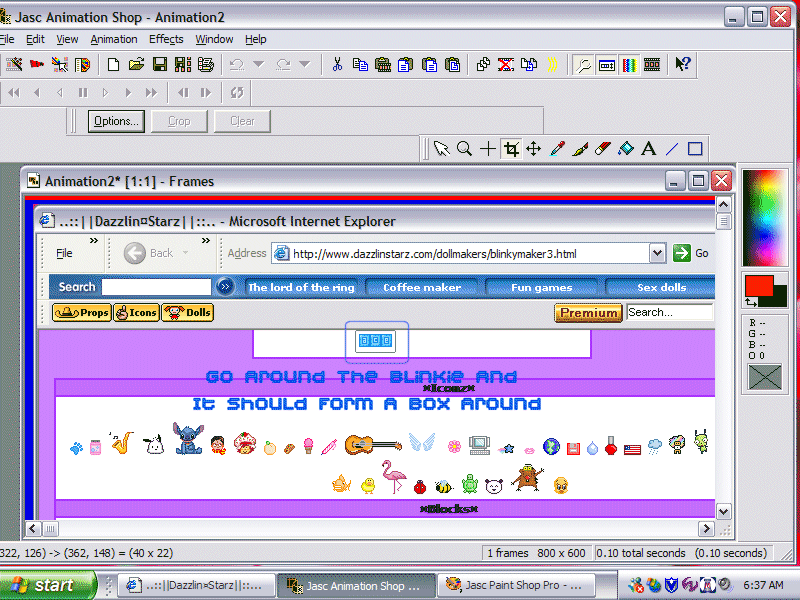The height and width of the screenshot is (600, 800).
Task: Pause animation playback
Action: point(83,92)
